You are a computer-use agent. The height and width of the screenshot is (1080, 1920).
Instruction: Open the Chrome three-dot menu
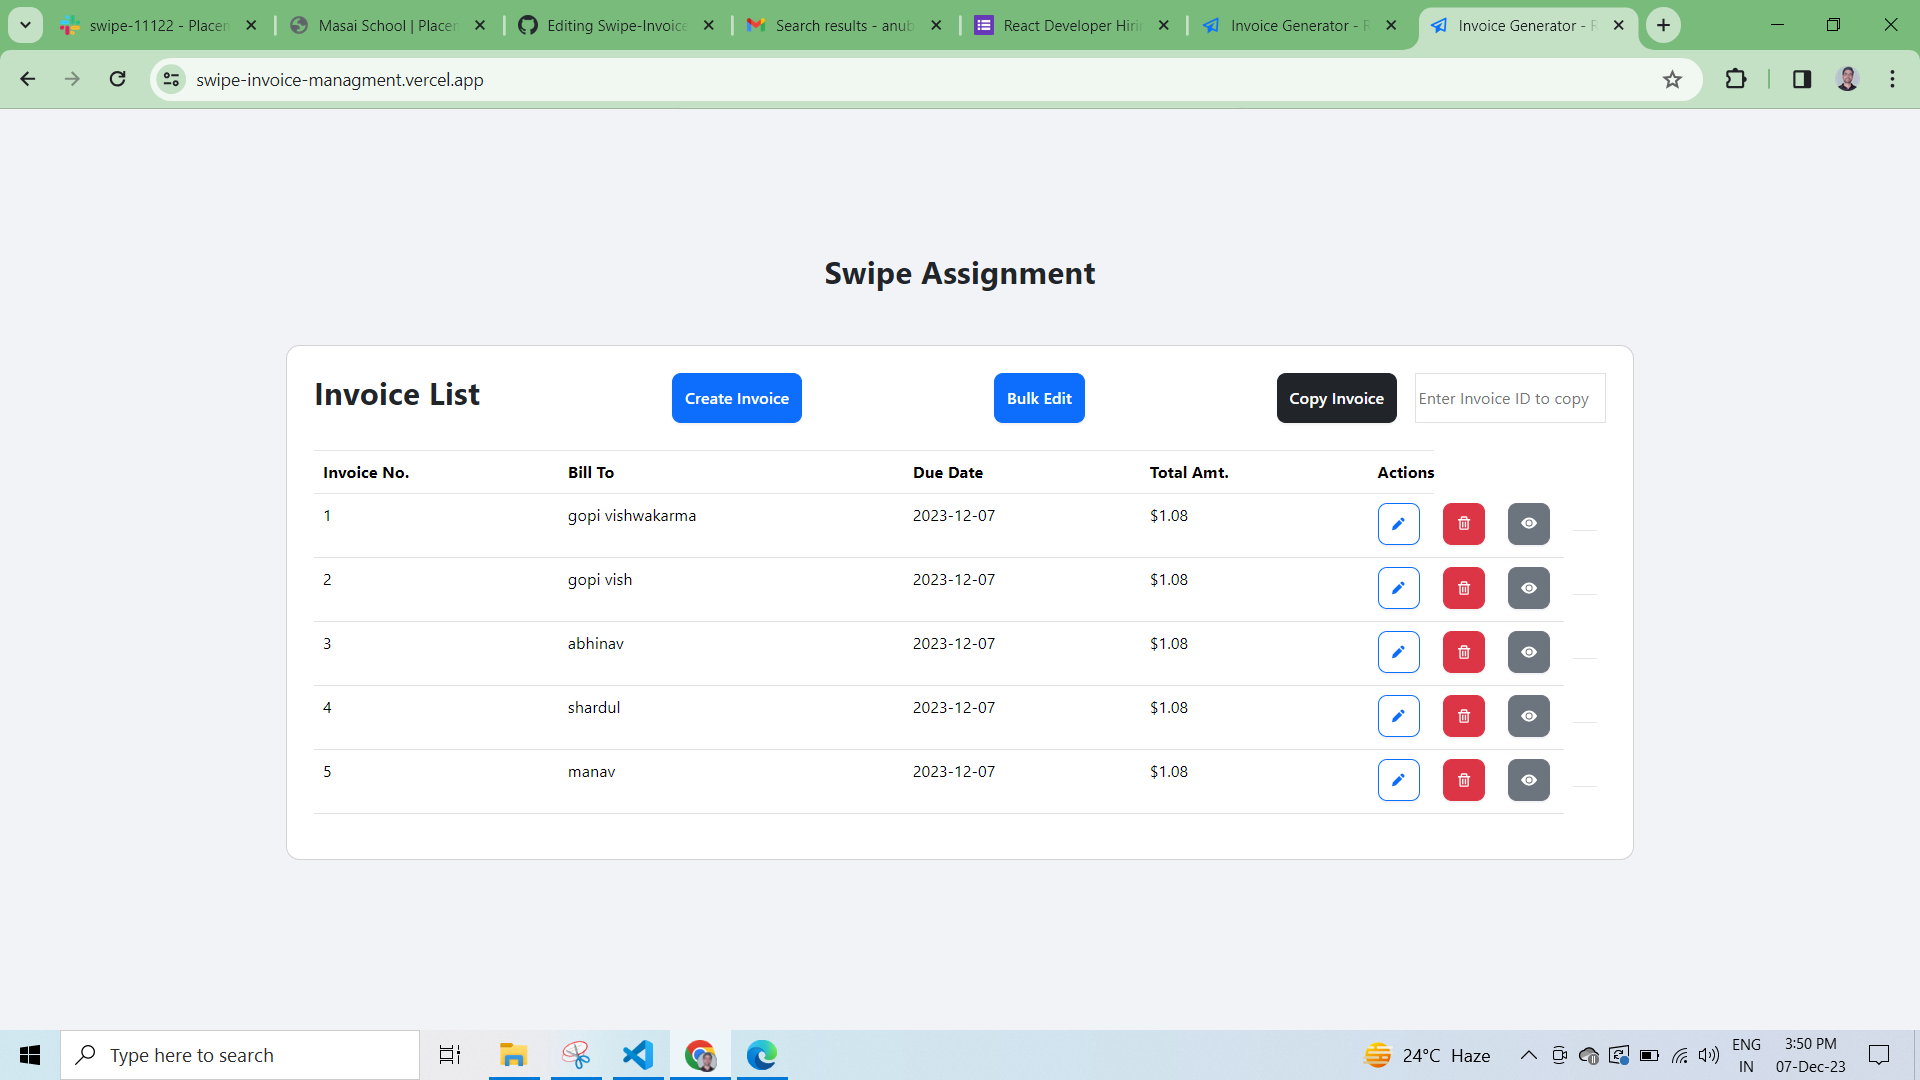pos(1892,79)
